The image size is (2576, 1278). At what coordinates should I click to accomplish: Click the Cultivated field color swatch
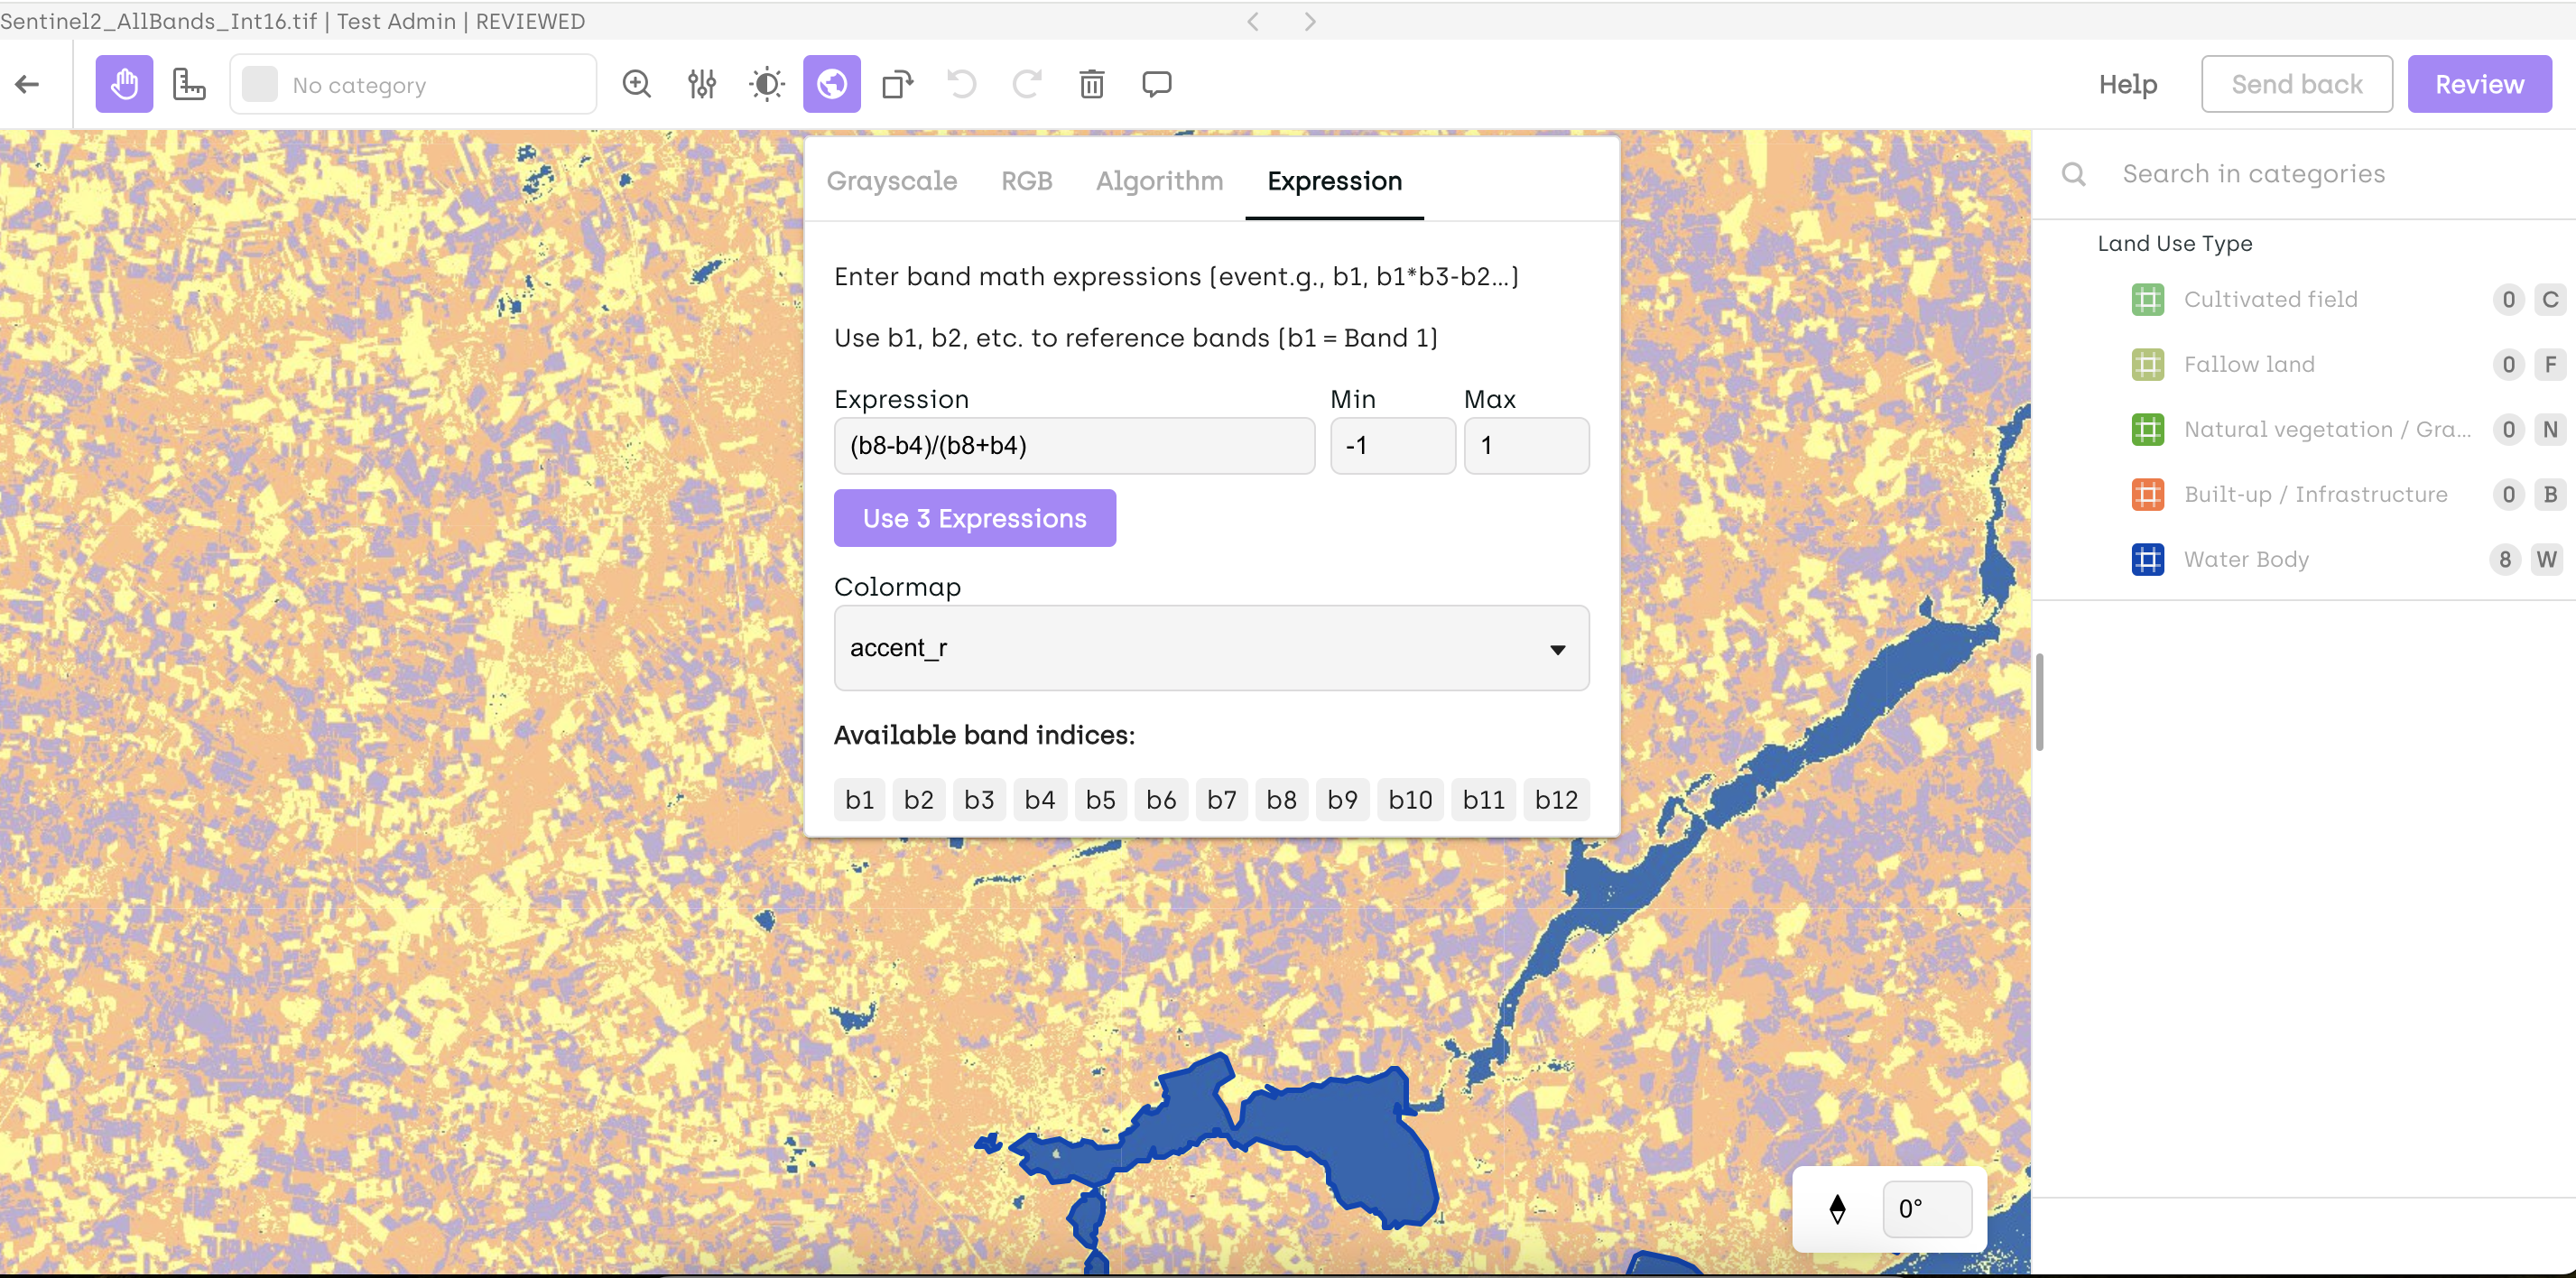(2147, 299)
